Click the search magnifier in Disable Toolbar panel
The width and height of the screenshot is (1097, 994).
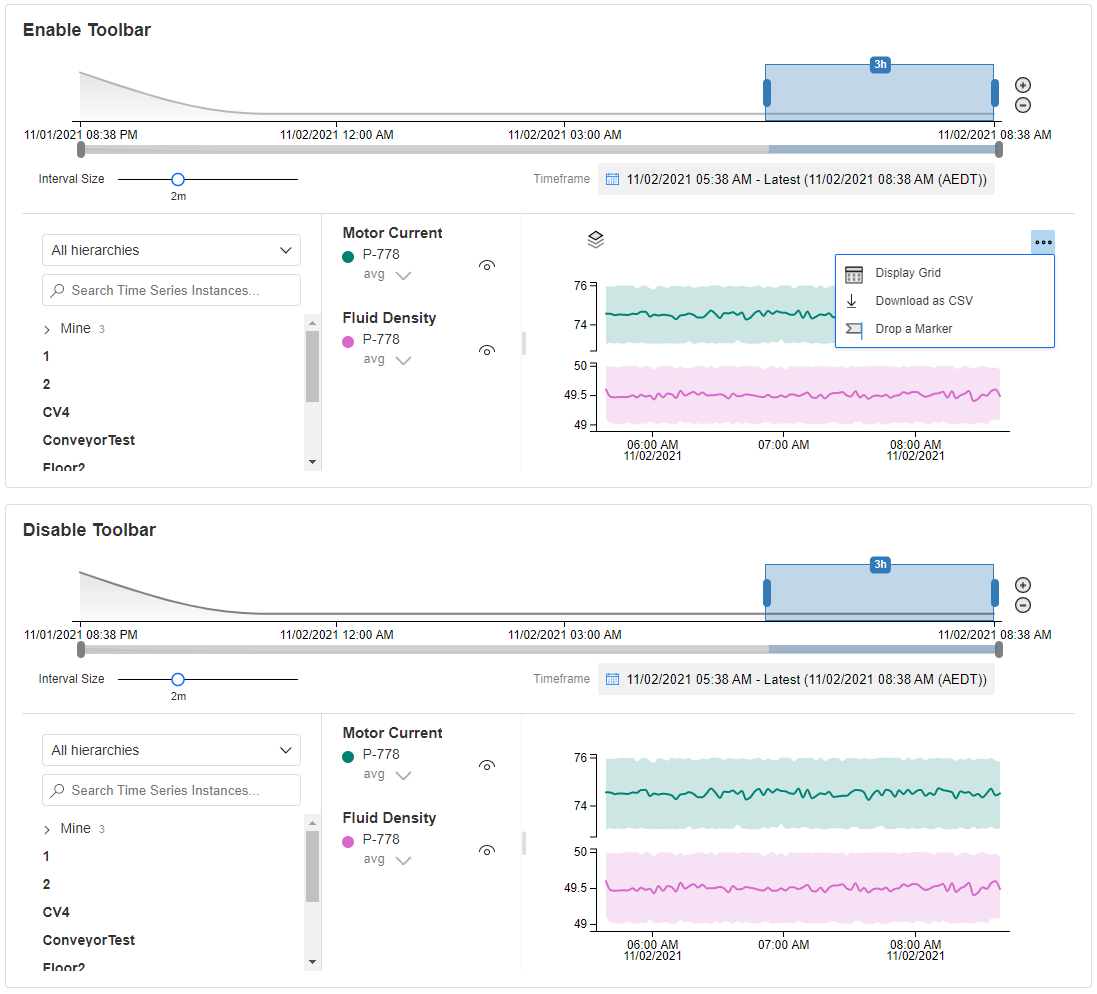pyautogui.click(x=58, y=790)
